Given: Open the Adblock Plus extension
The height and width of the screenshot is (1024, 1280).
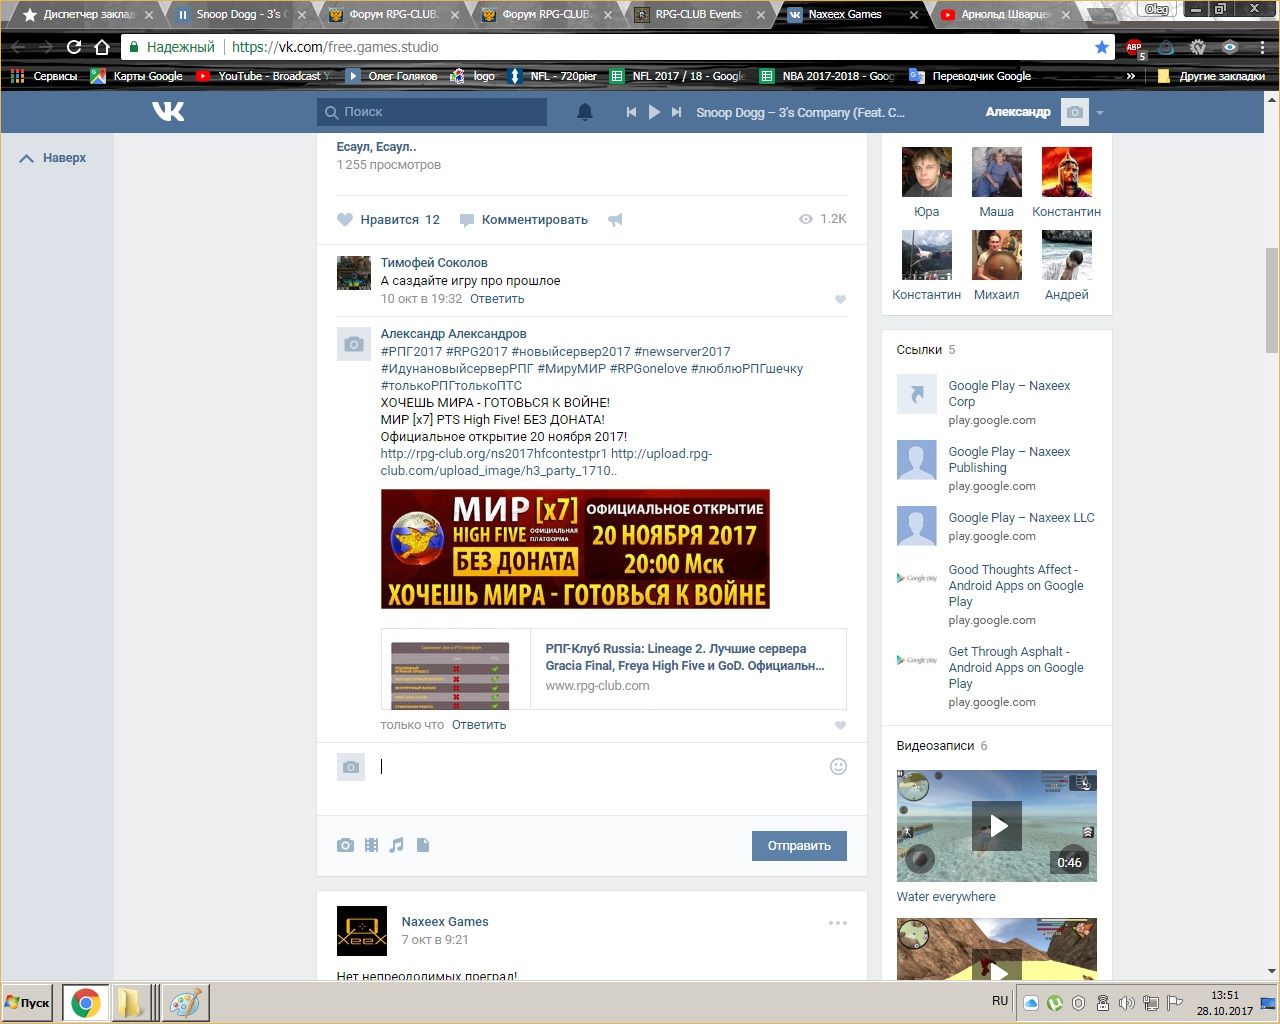Looking at the screenshot, I should pos(1134,48).
